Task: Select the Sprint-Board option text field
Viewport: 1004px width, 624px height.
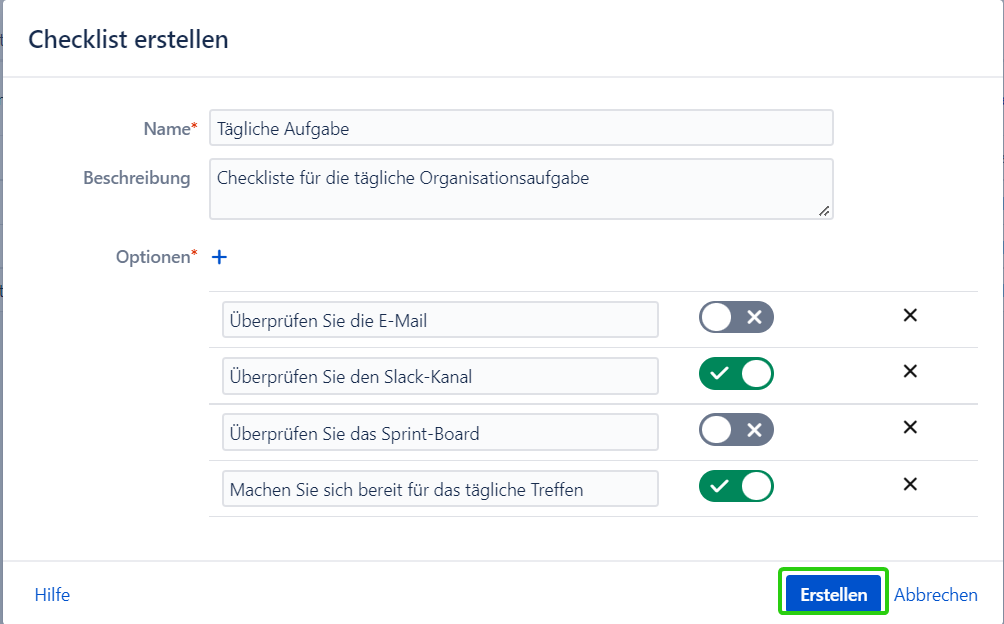Action: coord(440,433)
